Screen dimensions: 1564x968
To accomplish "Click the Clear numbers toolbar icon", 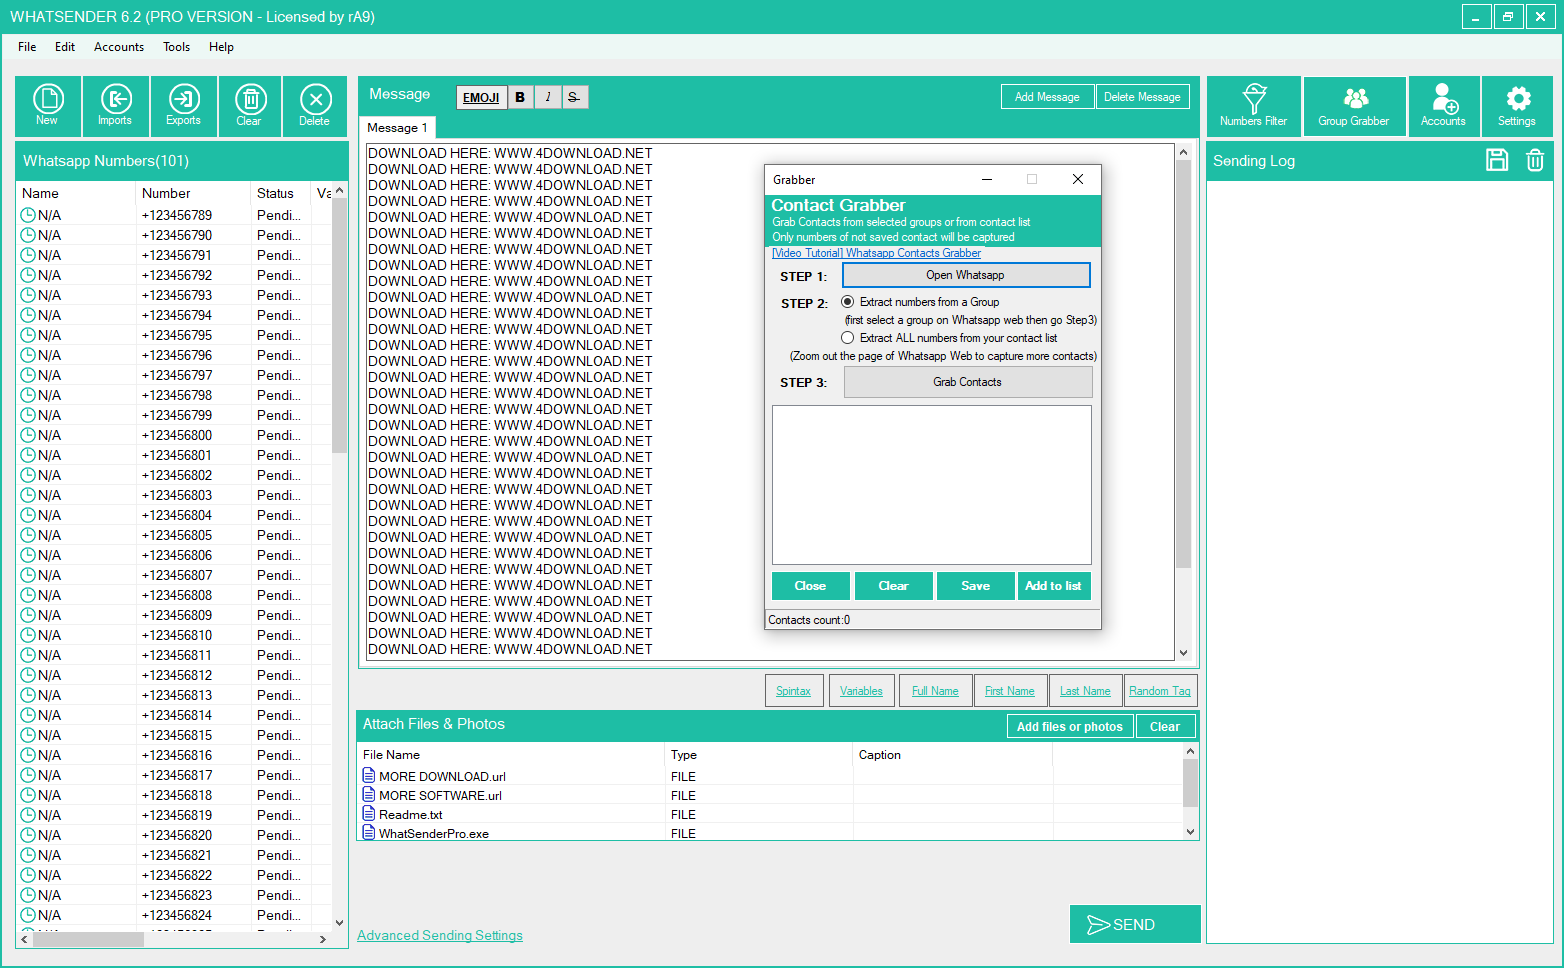I will pyautogui.click(x=250, y=105).
